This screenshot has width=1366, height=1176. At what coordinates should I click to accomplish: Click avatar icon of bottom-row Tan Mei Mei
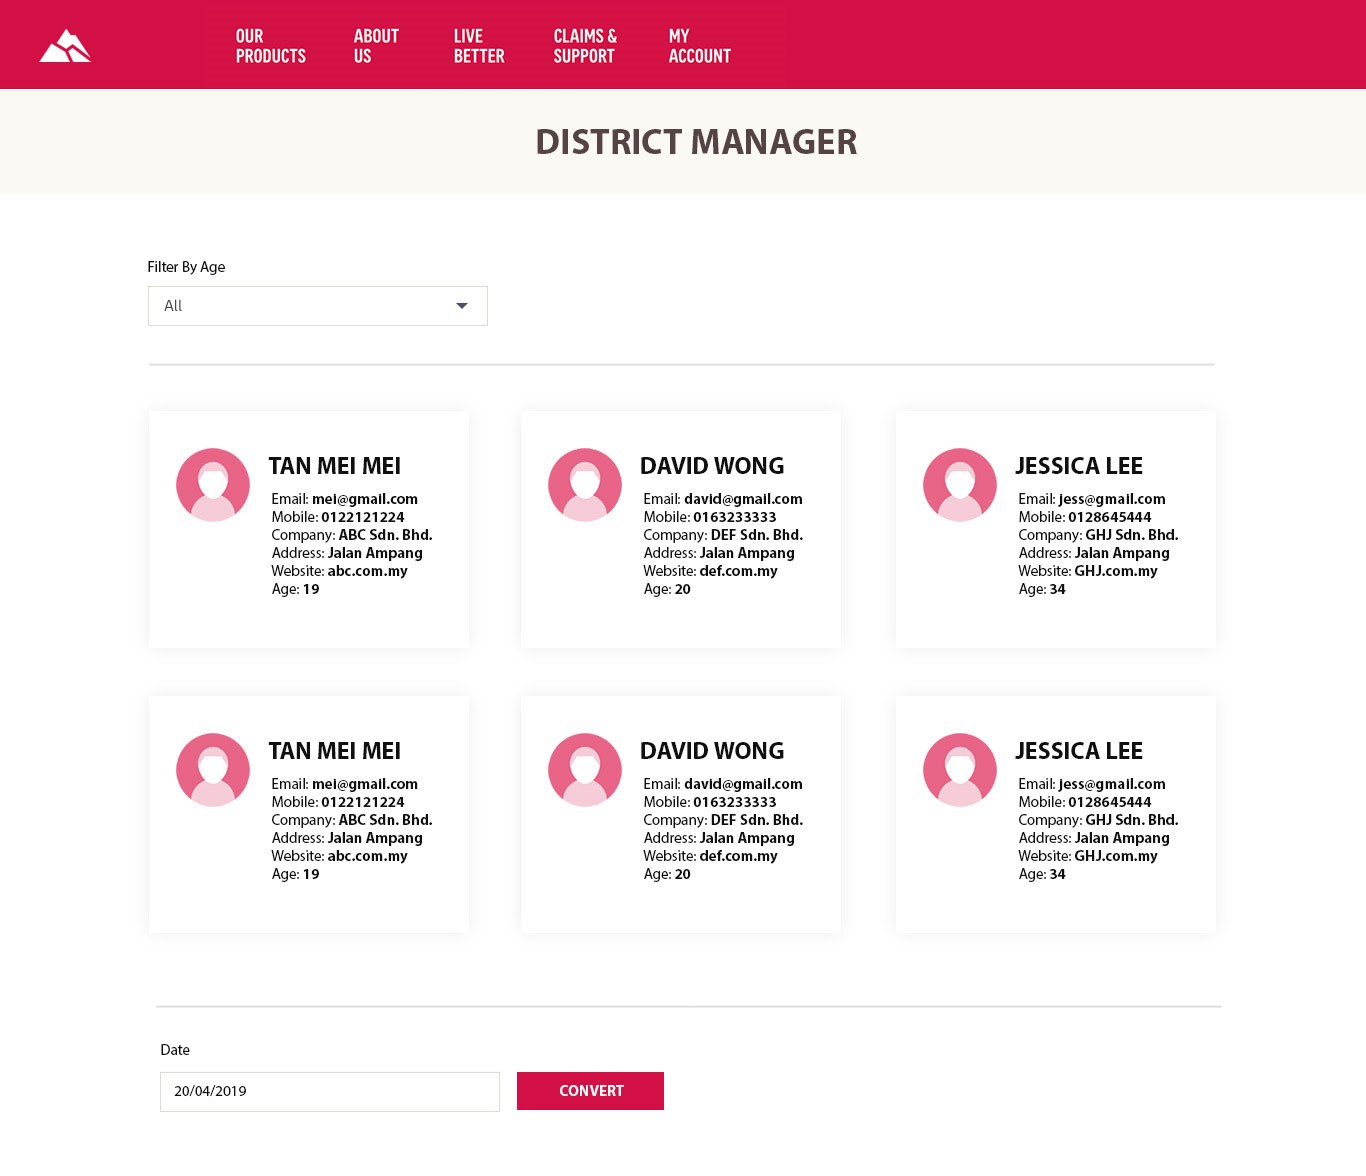(213, 770)
